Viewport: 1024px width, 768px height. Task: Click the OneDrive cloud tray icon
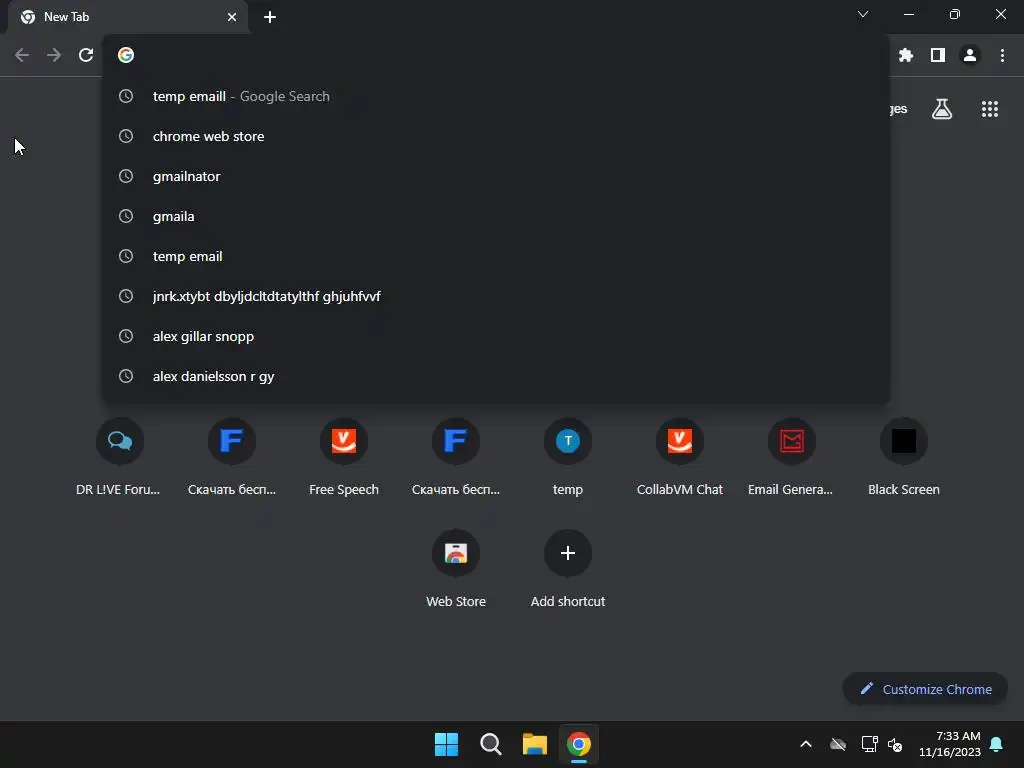point(838,744)
